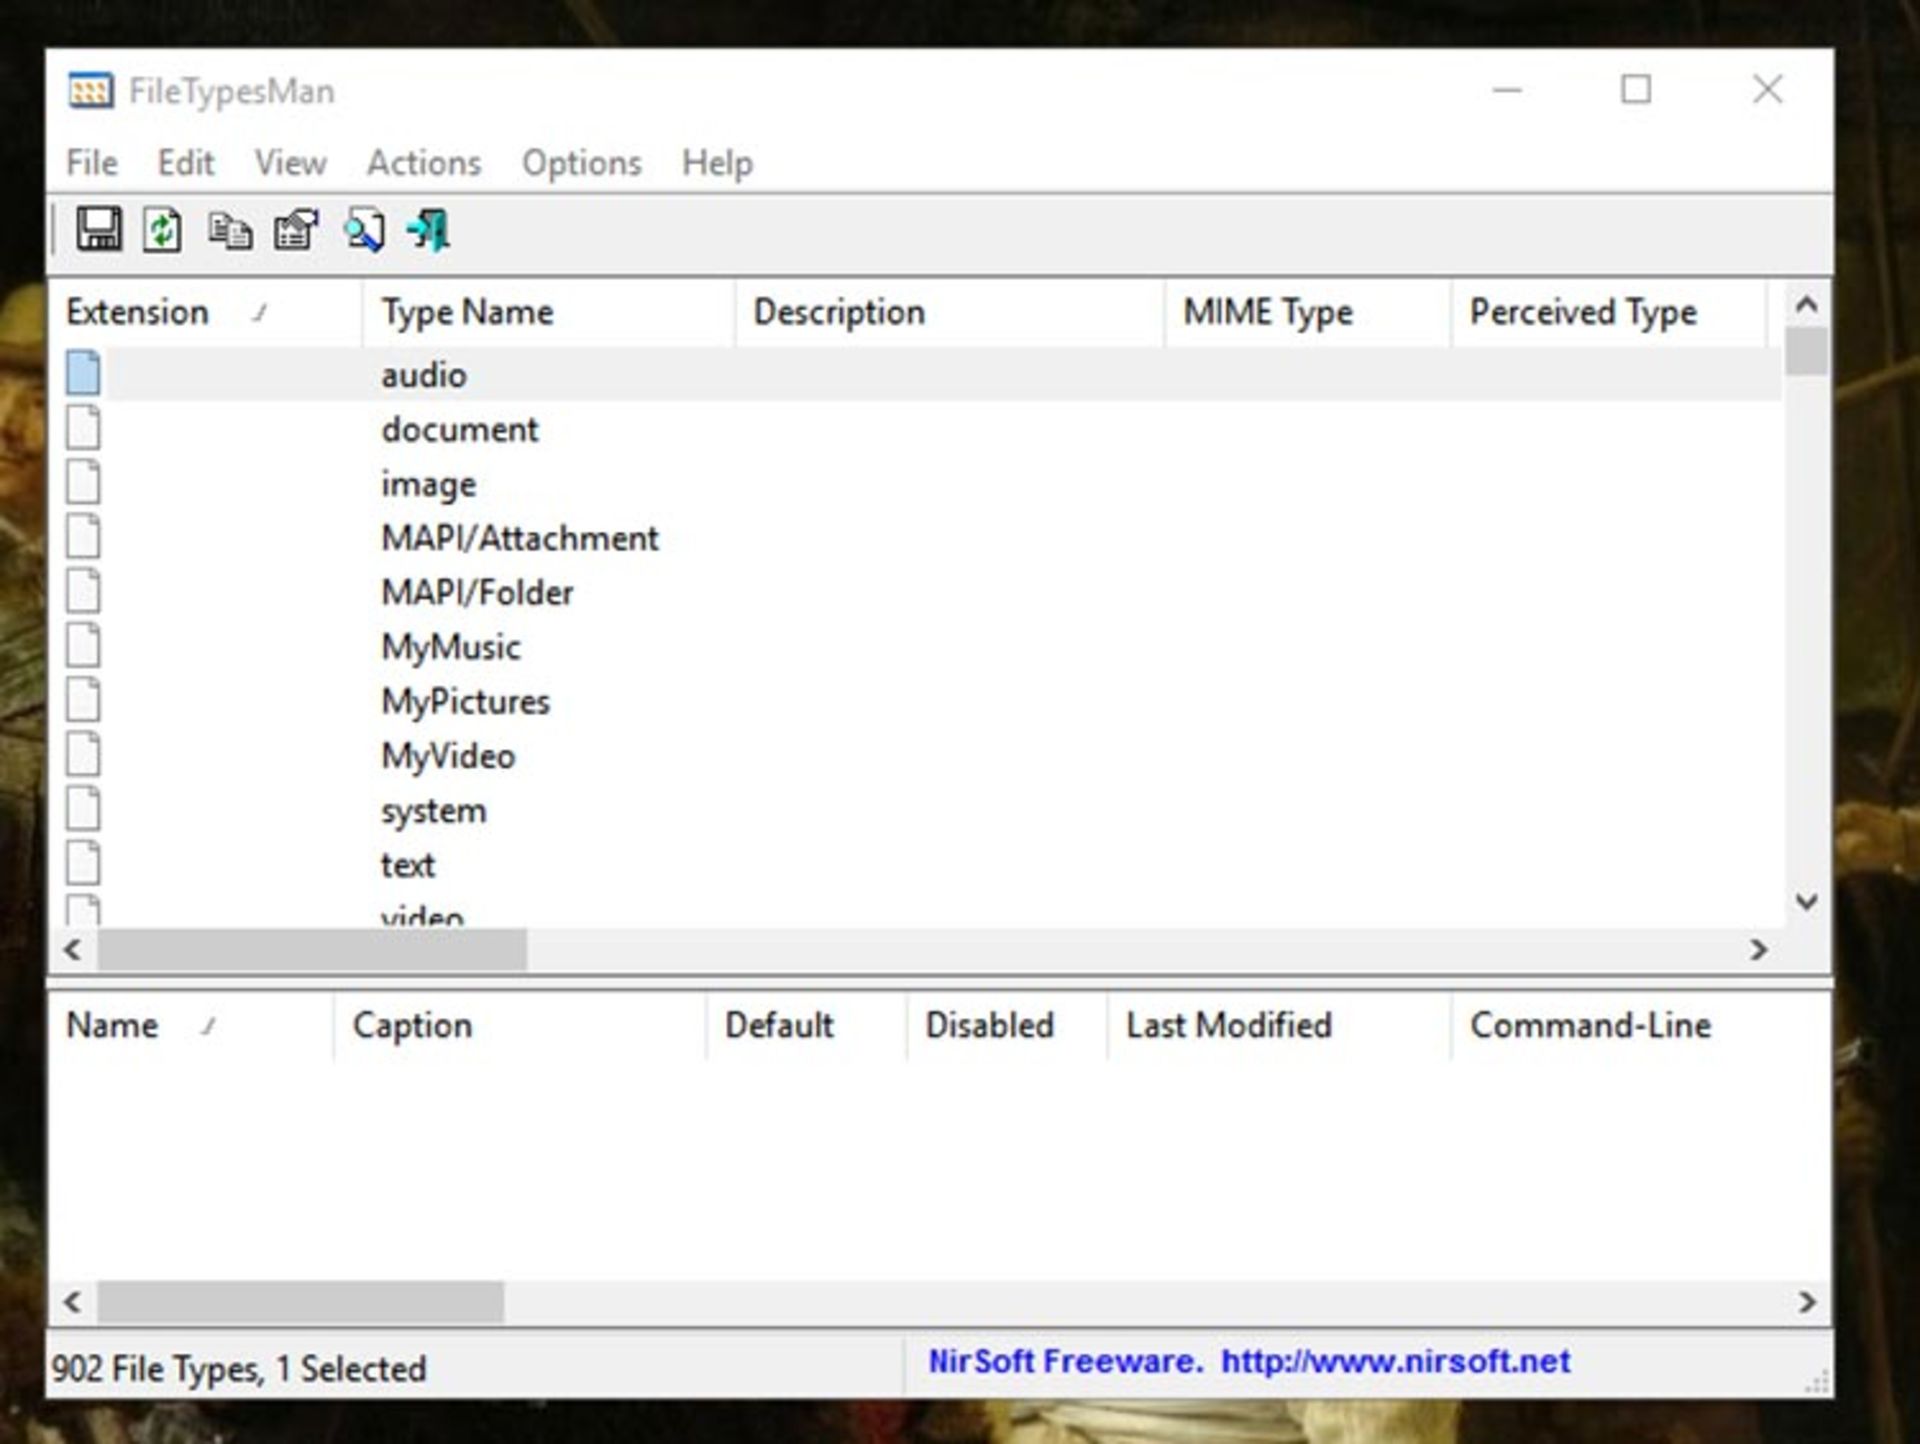Click the file types vertical scrollbar thumb
Screen dimensions: 1920x1444
(x=1806, y=352)
